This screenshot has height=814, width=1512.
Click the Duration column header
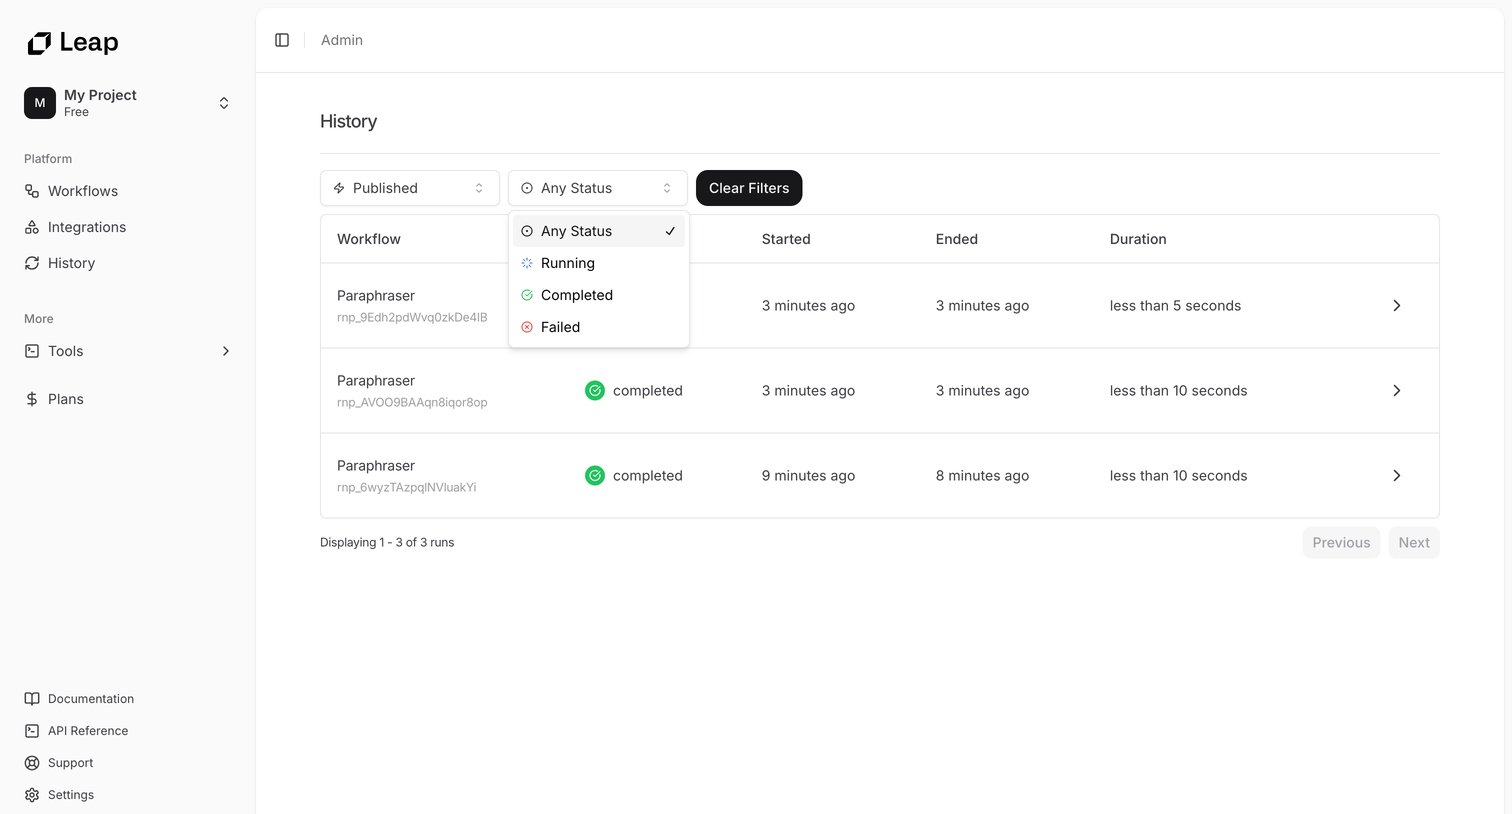point(1138,239)
